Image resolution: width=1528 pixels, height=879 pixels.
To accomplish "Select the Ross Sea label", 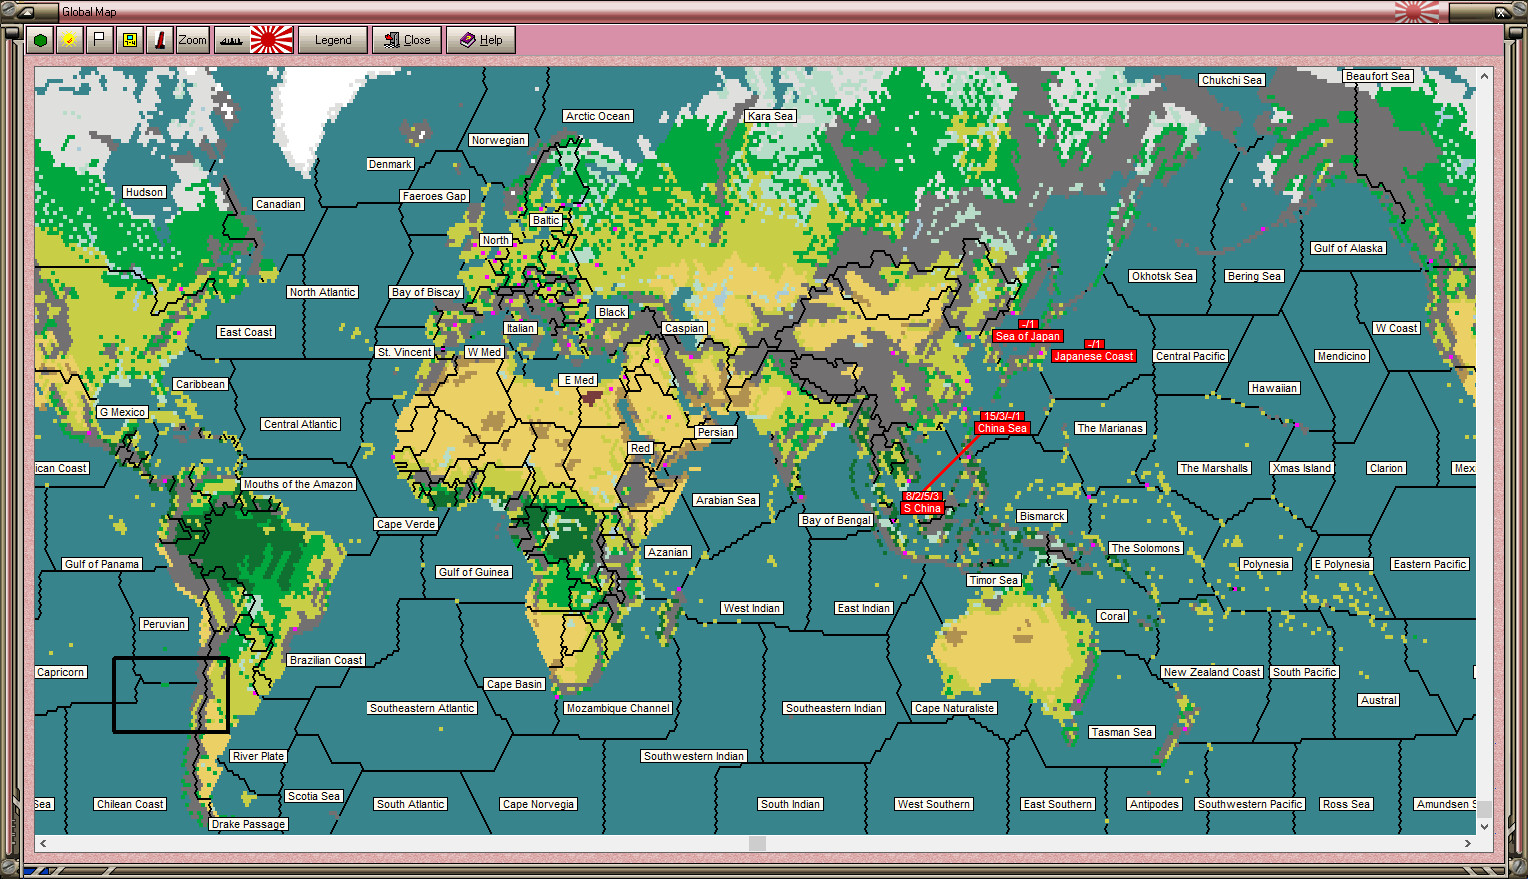I will [x=1346, y=804].
